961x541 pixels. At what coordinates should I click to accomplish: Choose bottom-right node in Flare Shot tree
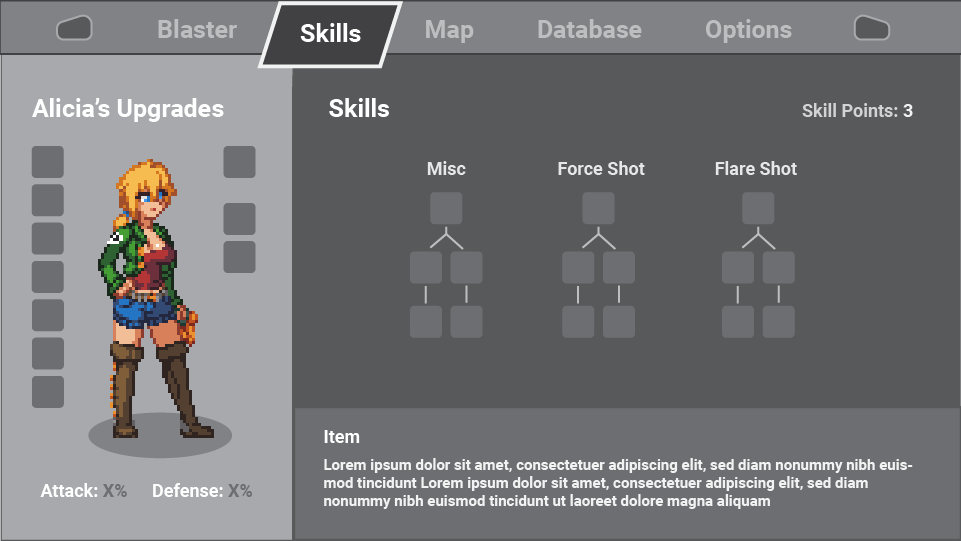click(779, 322)
